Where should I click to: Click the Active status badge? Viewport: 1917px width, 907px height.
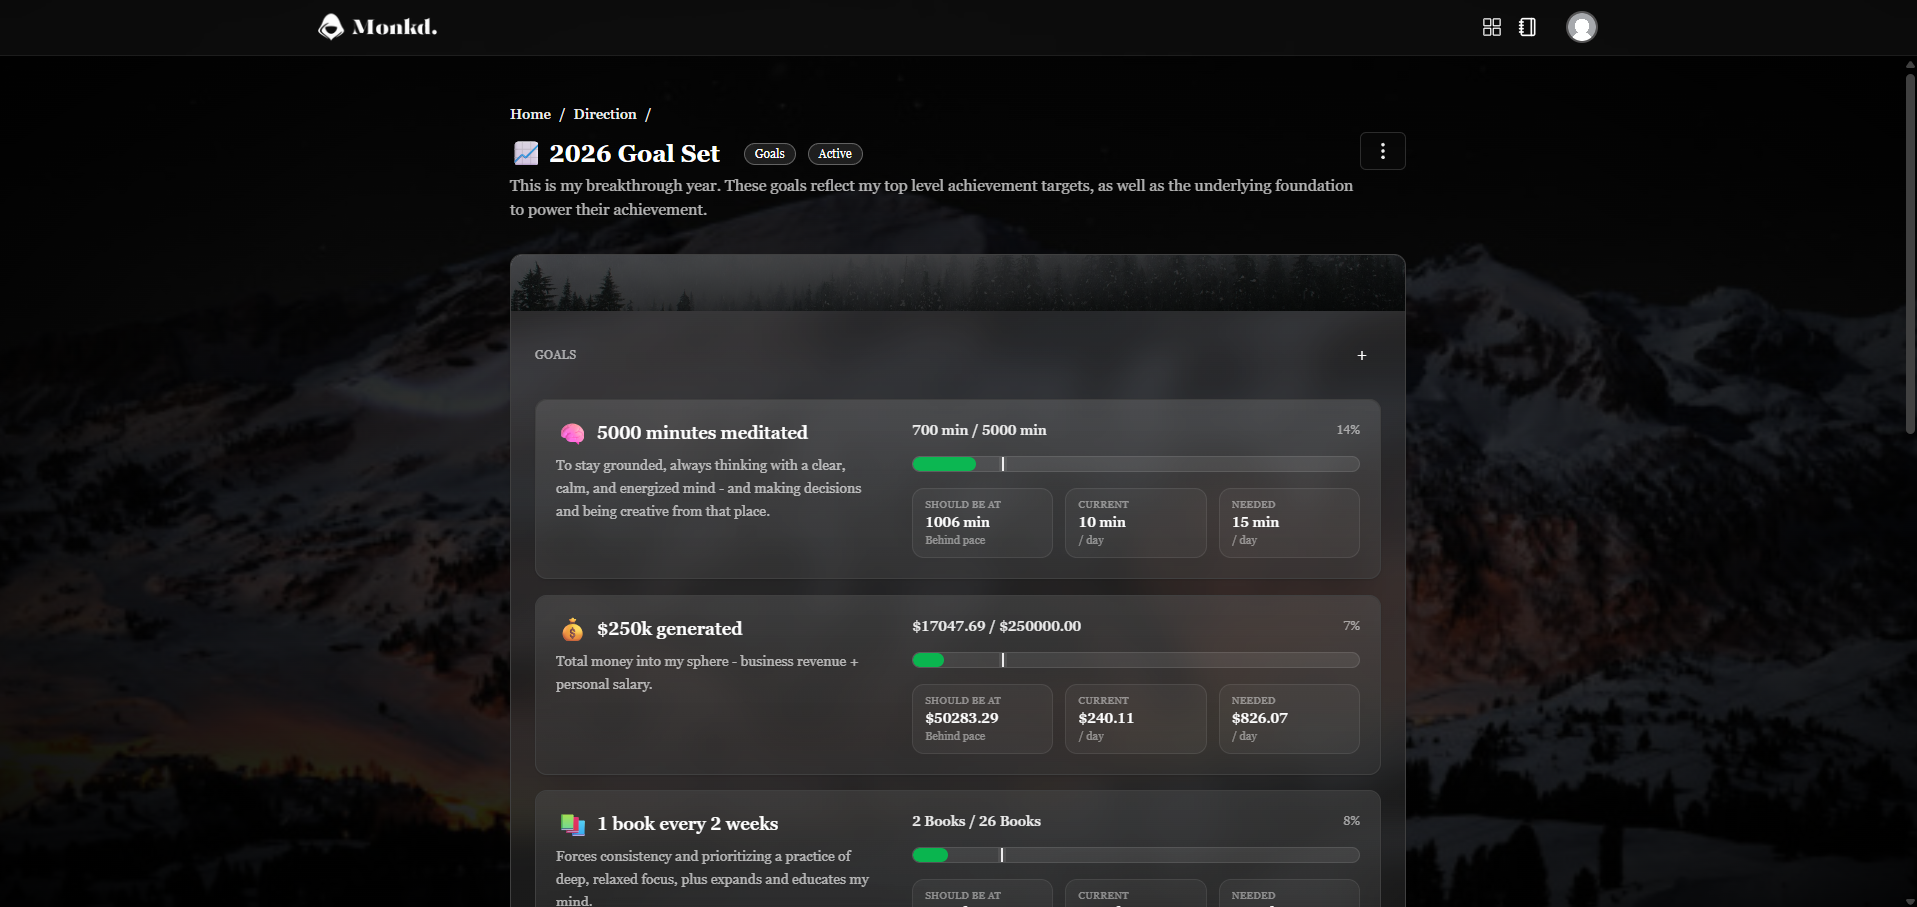tap(834, 154)
